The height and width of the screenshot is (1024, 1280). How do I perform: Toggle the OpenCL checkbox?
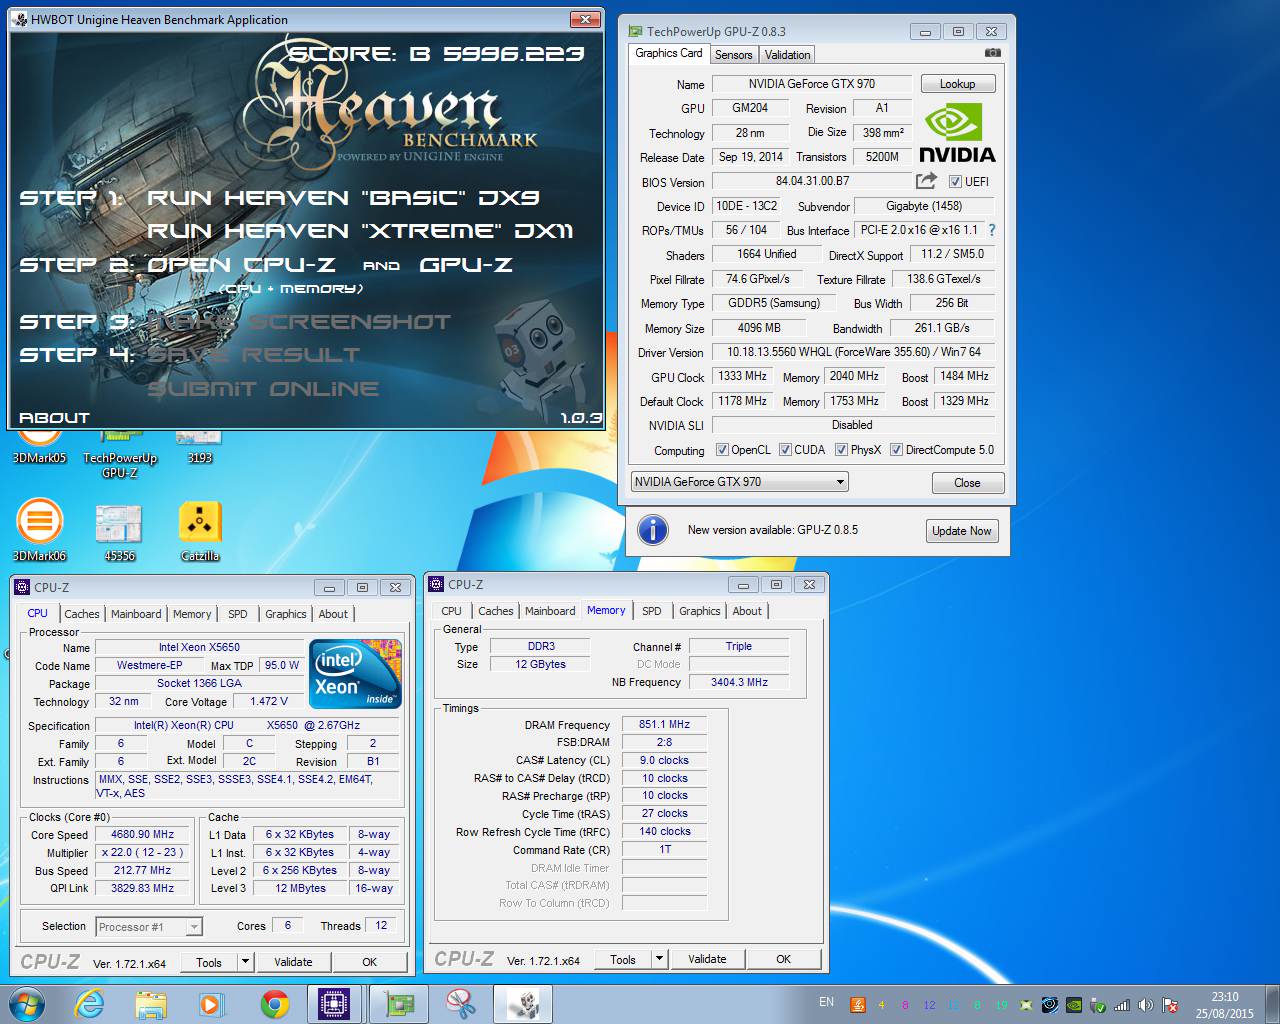(x=722, y=450)
